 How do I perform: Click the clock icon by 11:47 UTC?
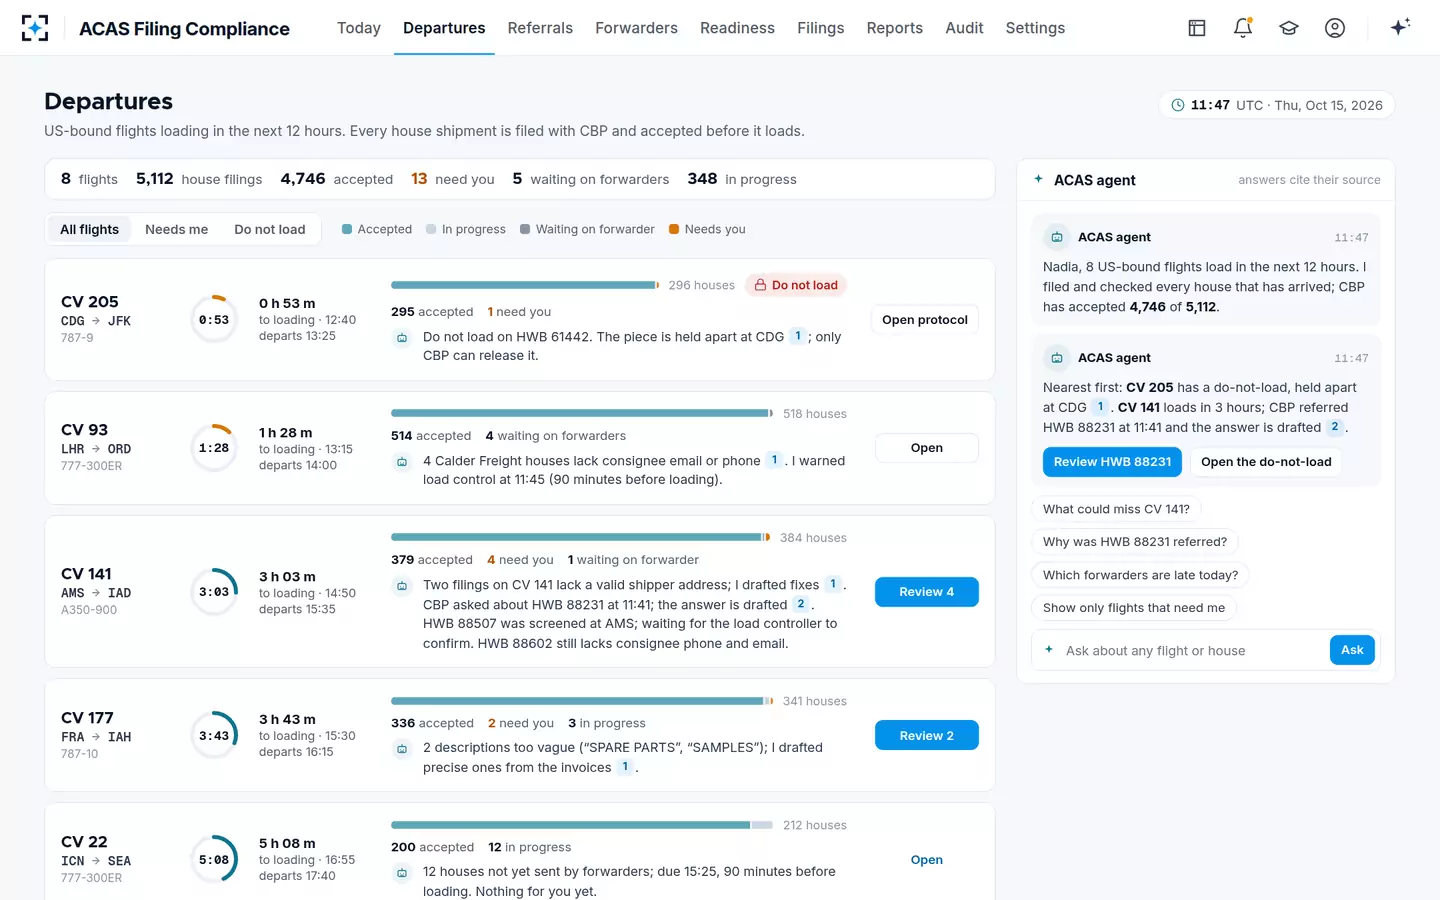1178,105
